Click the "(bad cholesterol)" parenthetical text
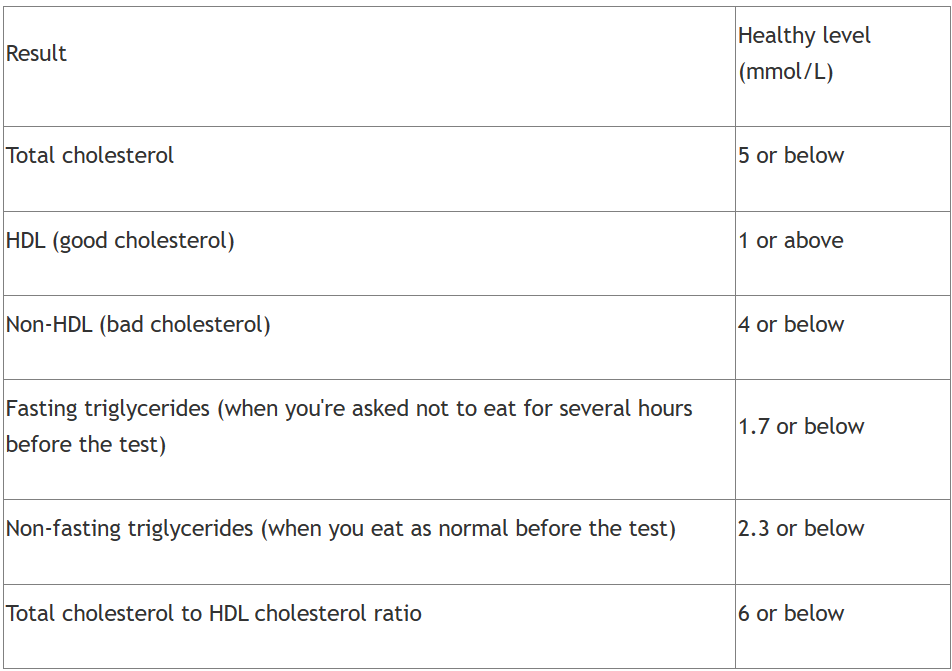The width and height of the screenshot is (952, 671). coord(185,325)
